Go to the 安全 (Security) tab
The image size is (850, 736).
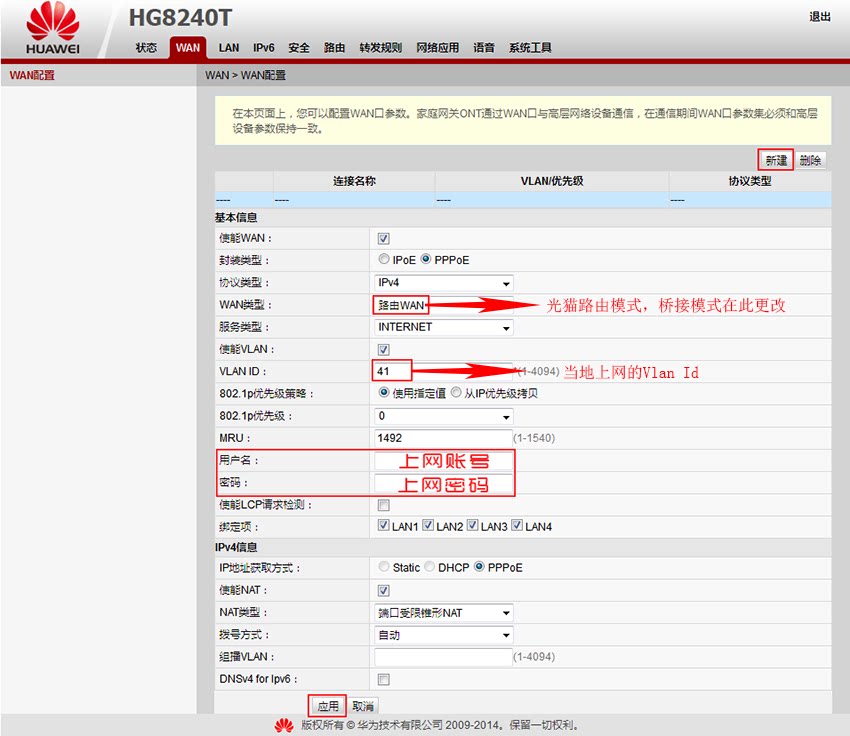pos(299,48)
